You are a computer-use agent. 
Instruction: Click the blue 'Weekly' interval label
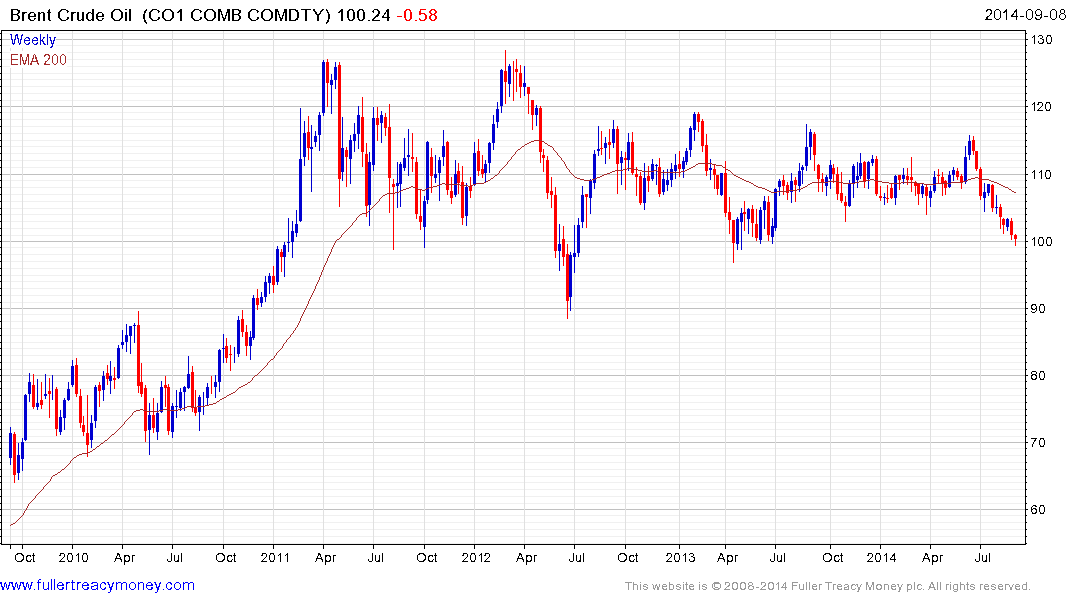coord(33,40)
